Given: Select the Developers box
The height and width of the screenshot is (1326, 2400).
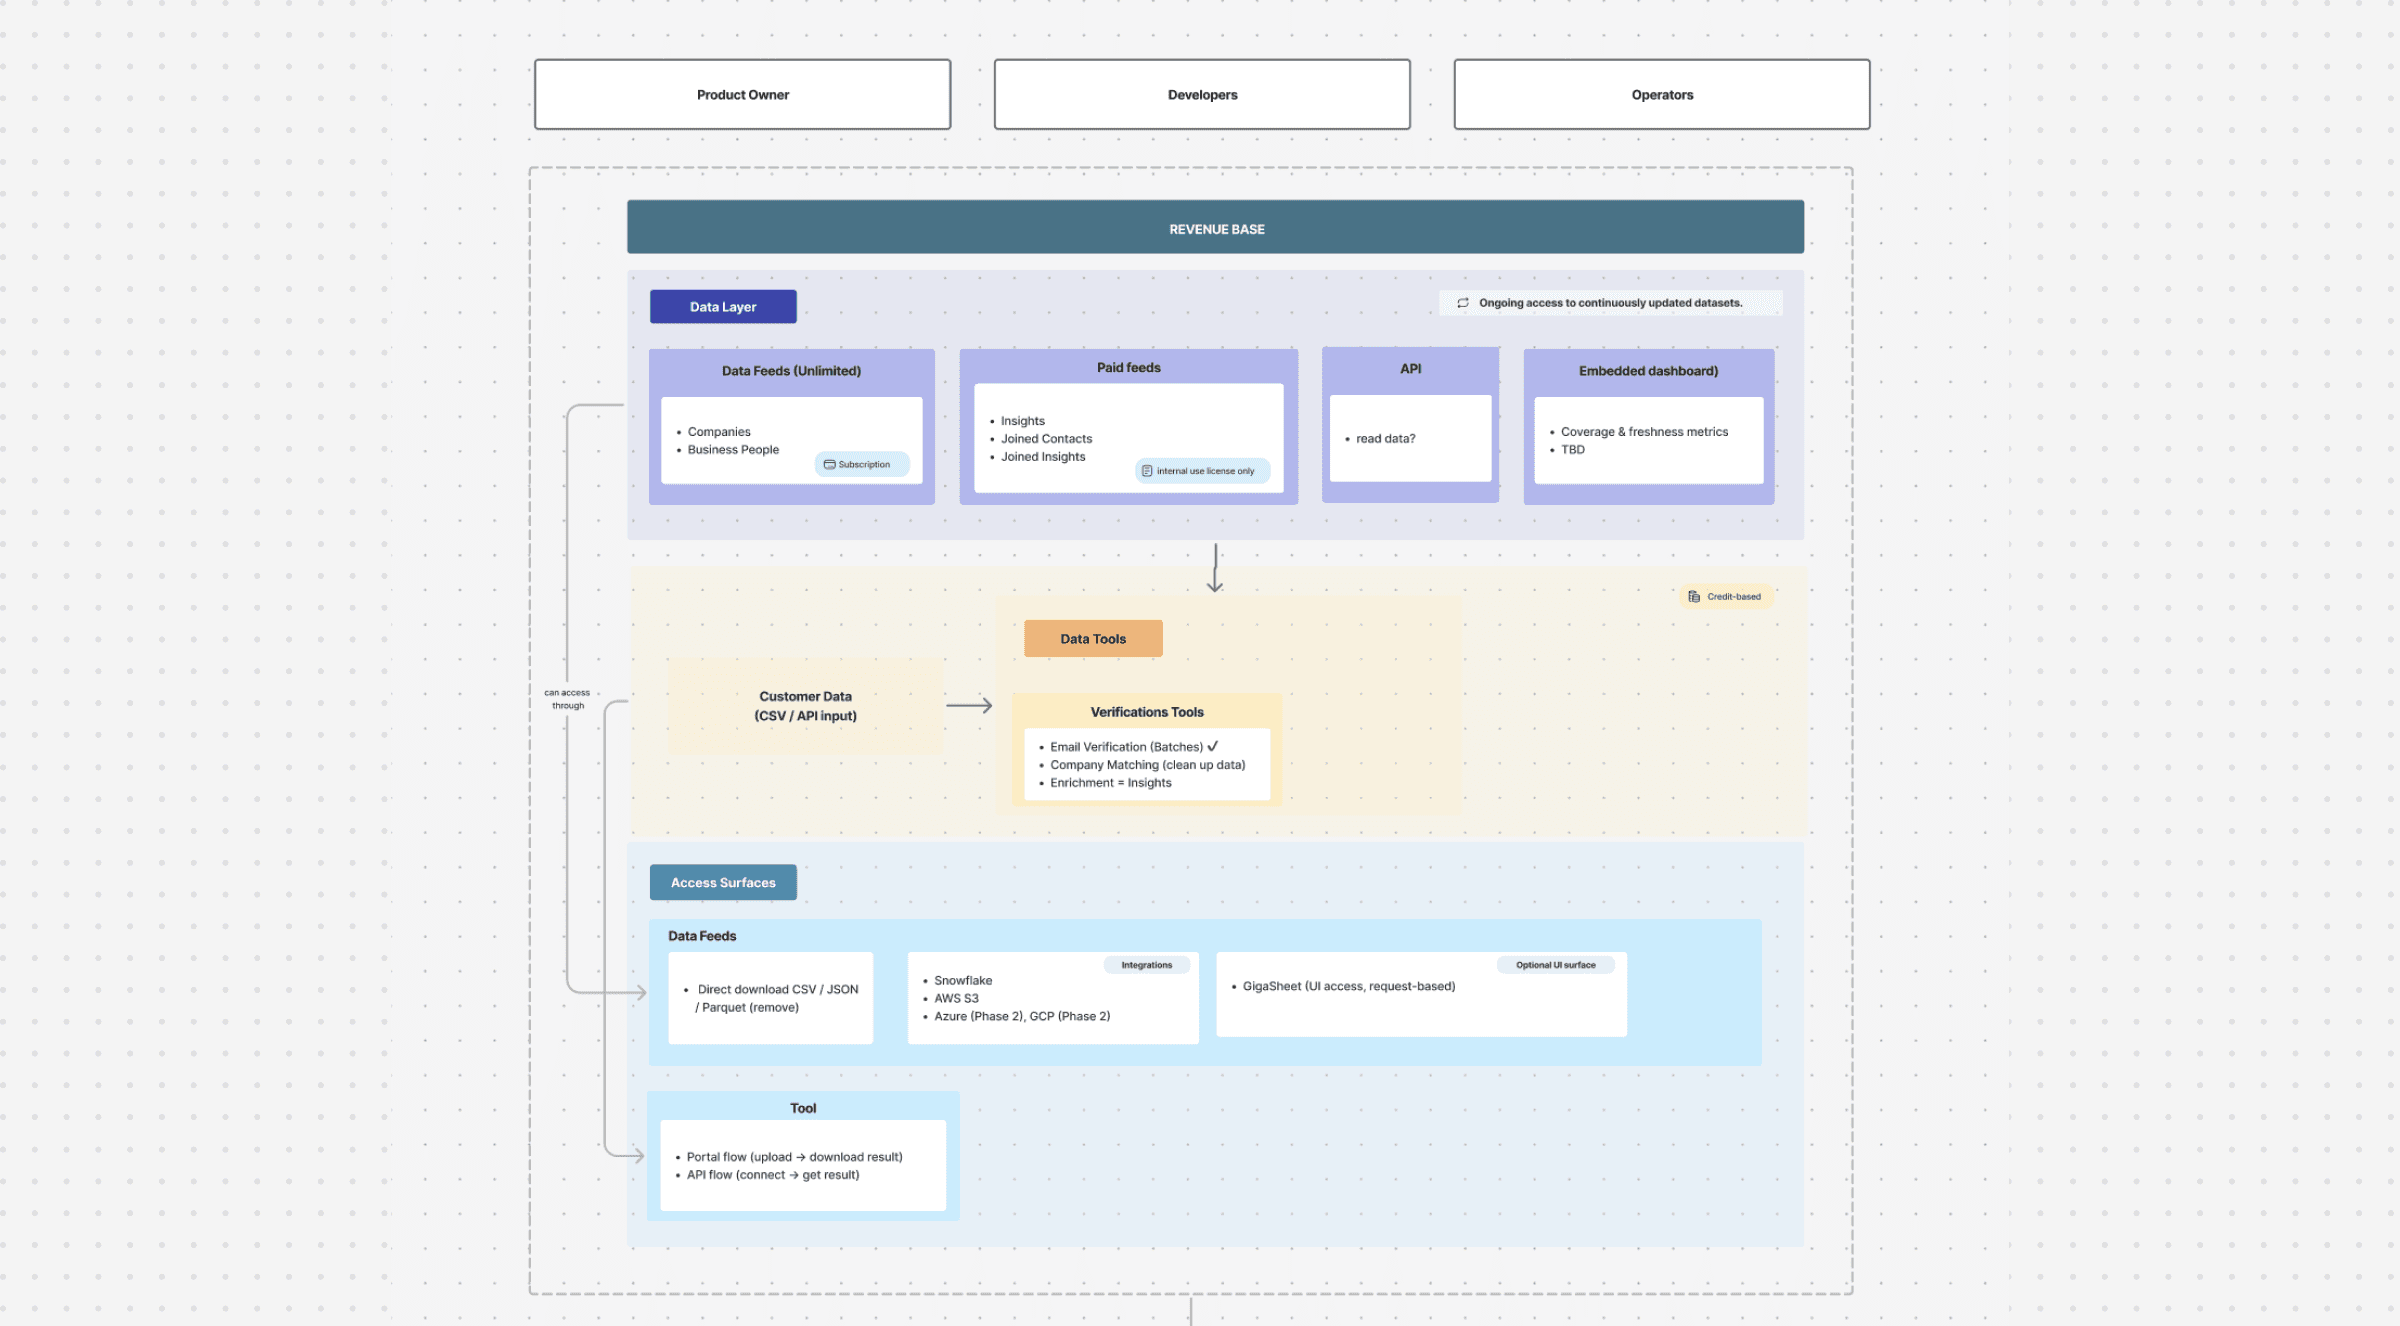Looking at the screenshot, I should pyautogui.click(x=1202, y=95).
